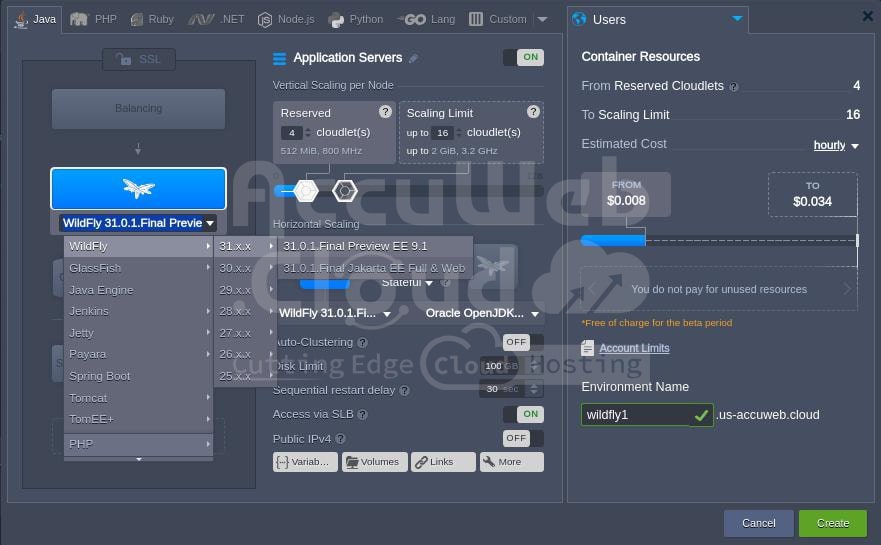Open the .NET tab
881x545 pixels.
coord(217,20)
